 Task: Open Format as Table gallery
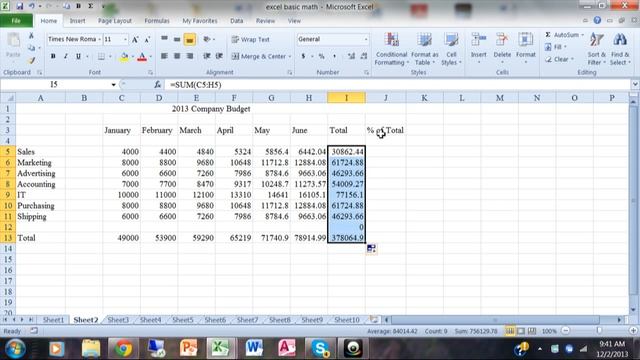point(424,49)
